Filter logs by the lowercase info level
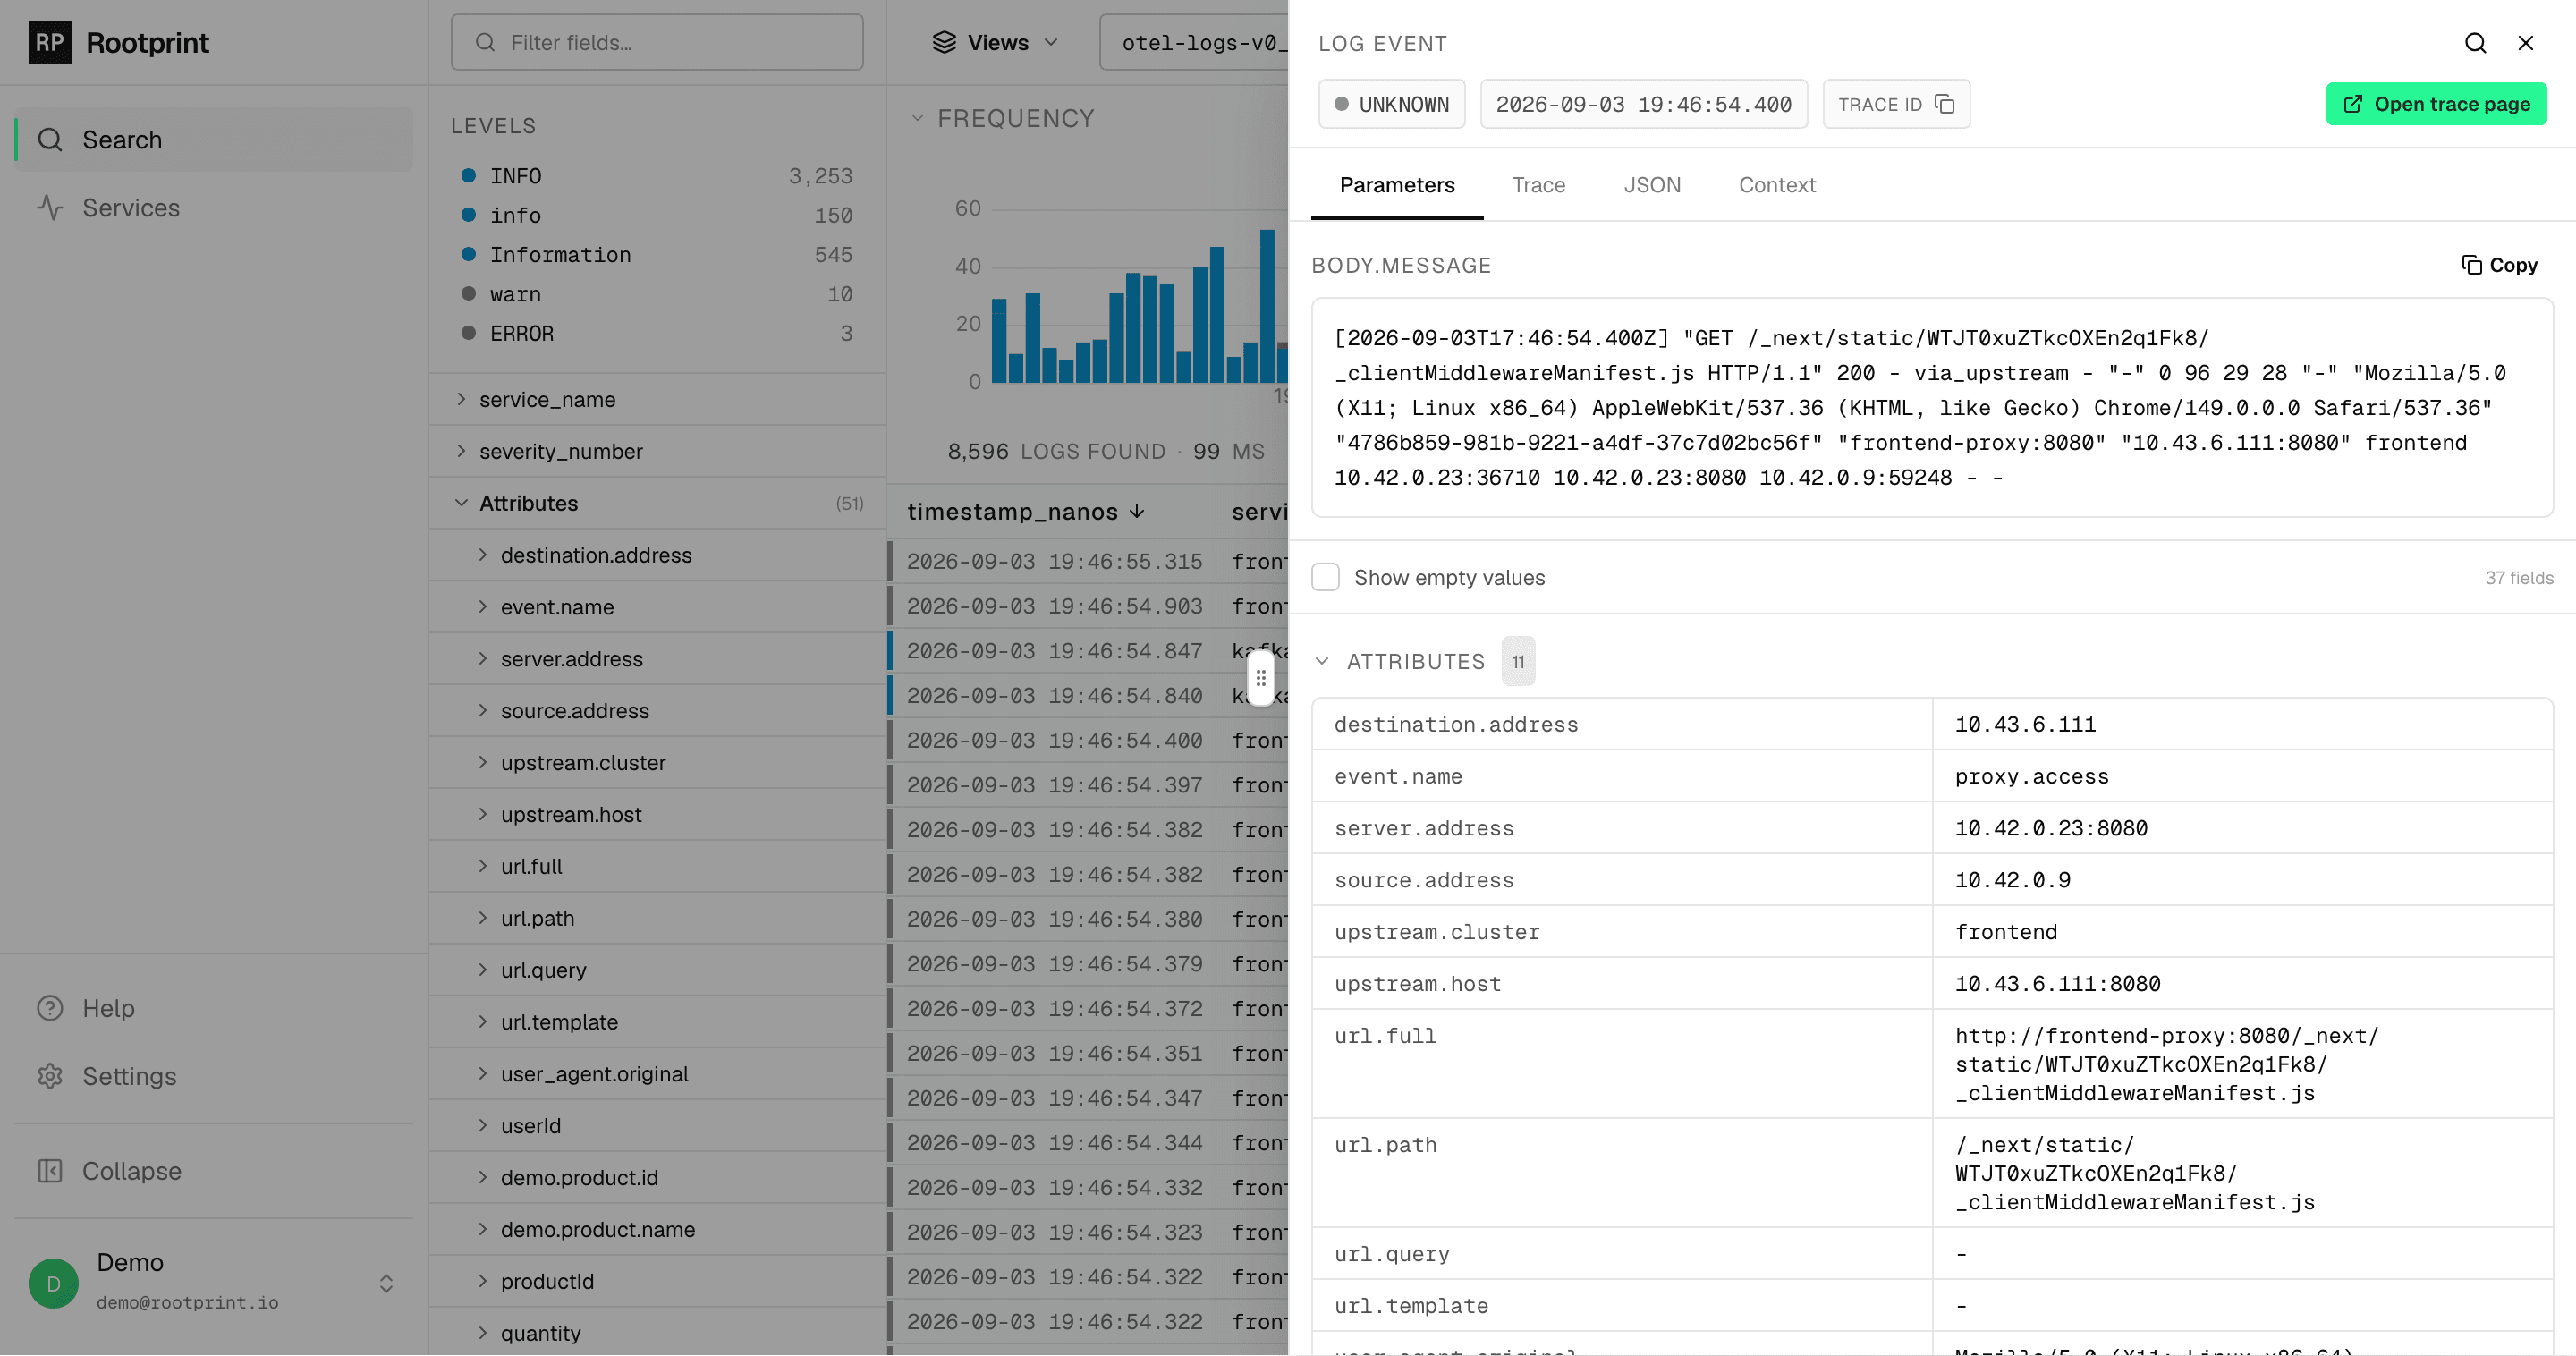Viewport: 2576px width, 1356px height. tap(657, 215)
